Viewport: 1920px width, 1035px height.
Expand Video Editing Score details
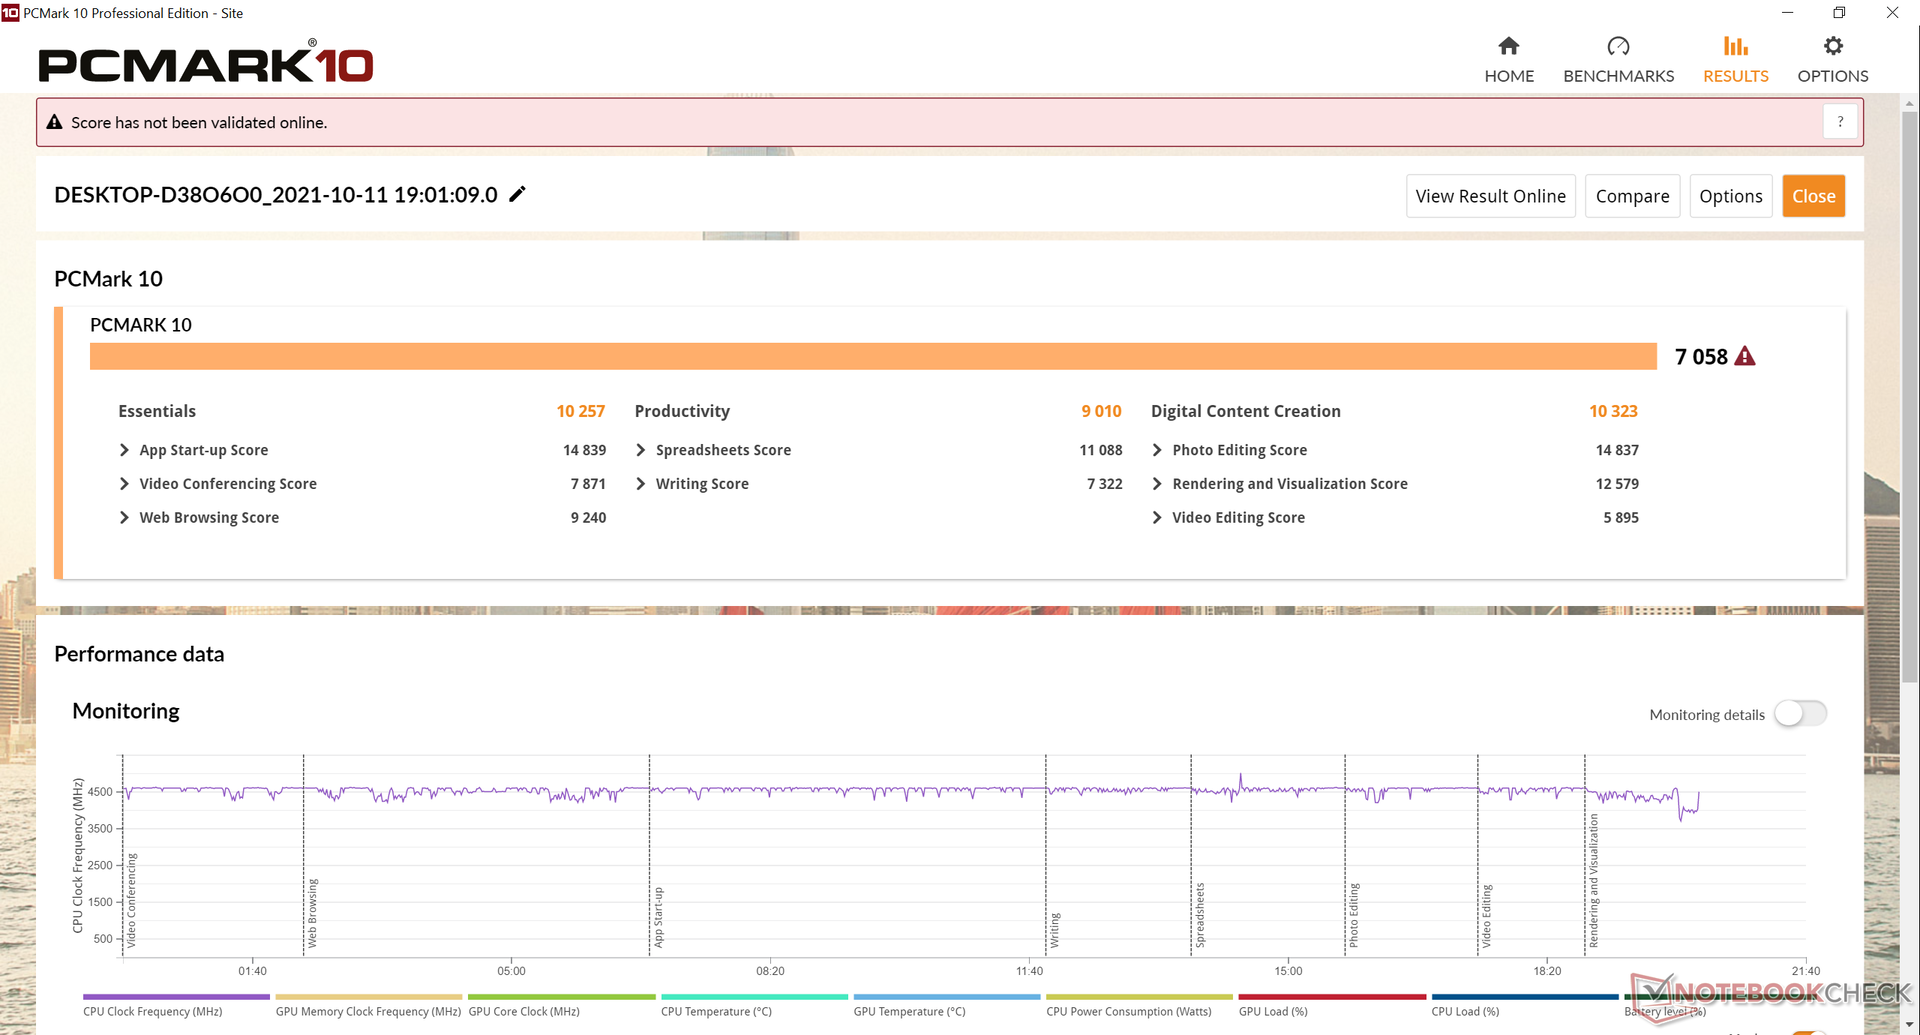tap(1157, 517)
